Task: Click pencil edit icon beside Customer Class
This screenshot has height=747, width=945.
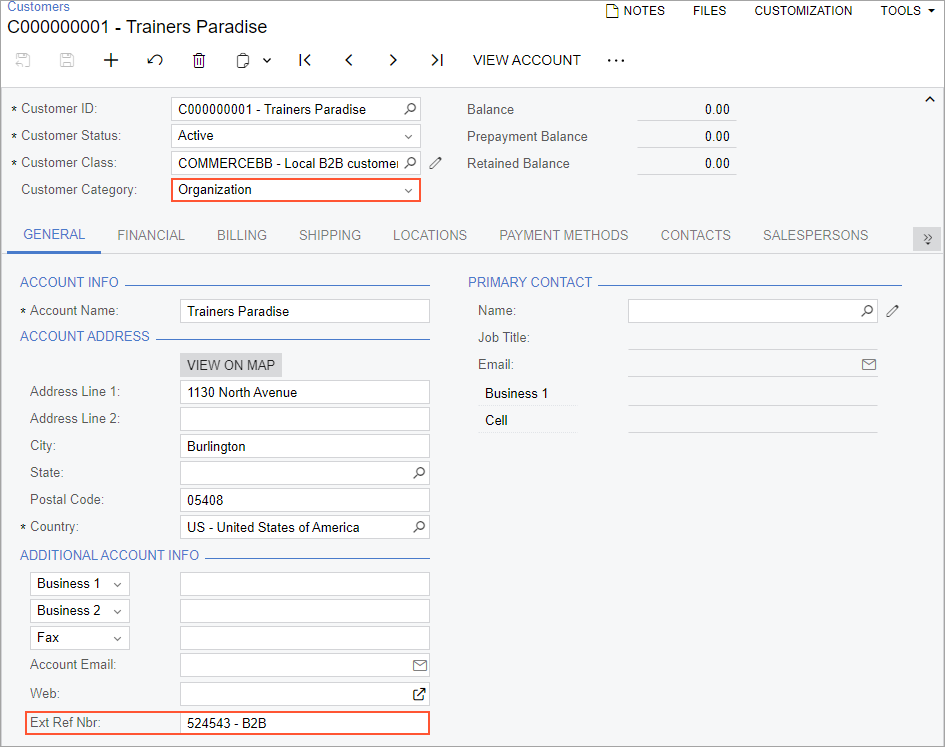Action: tap(435, 163)
